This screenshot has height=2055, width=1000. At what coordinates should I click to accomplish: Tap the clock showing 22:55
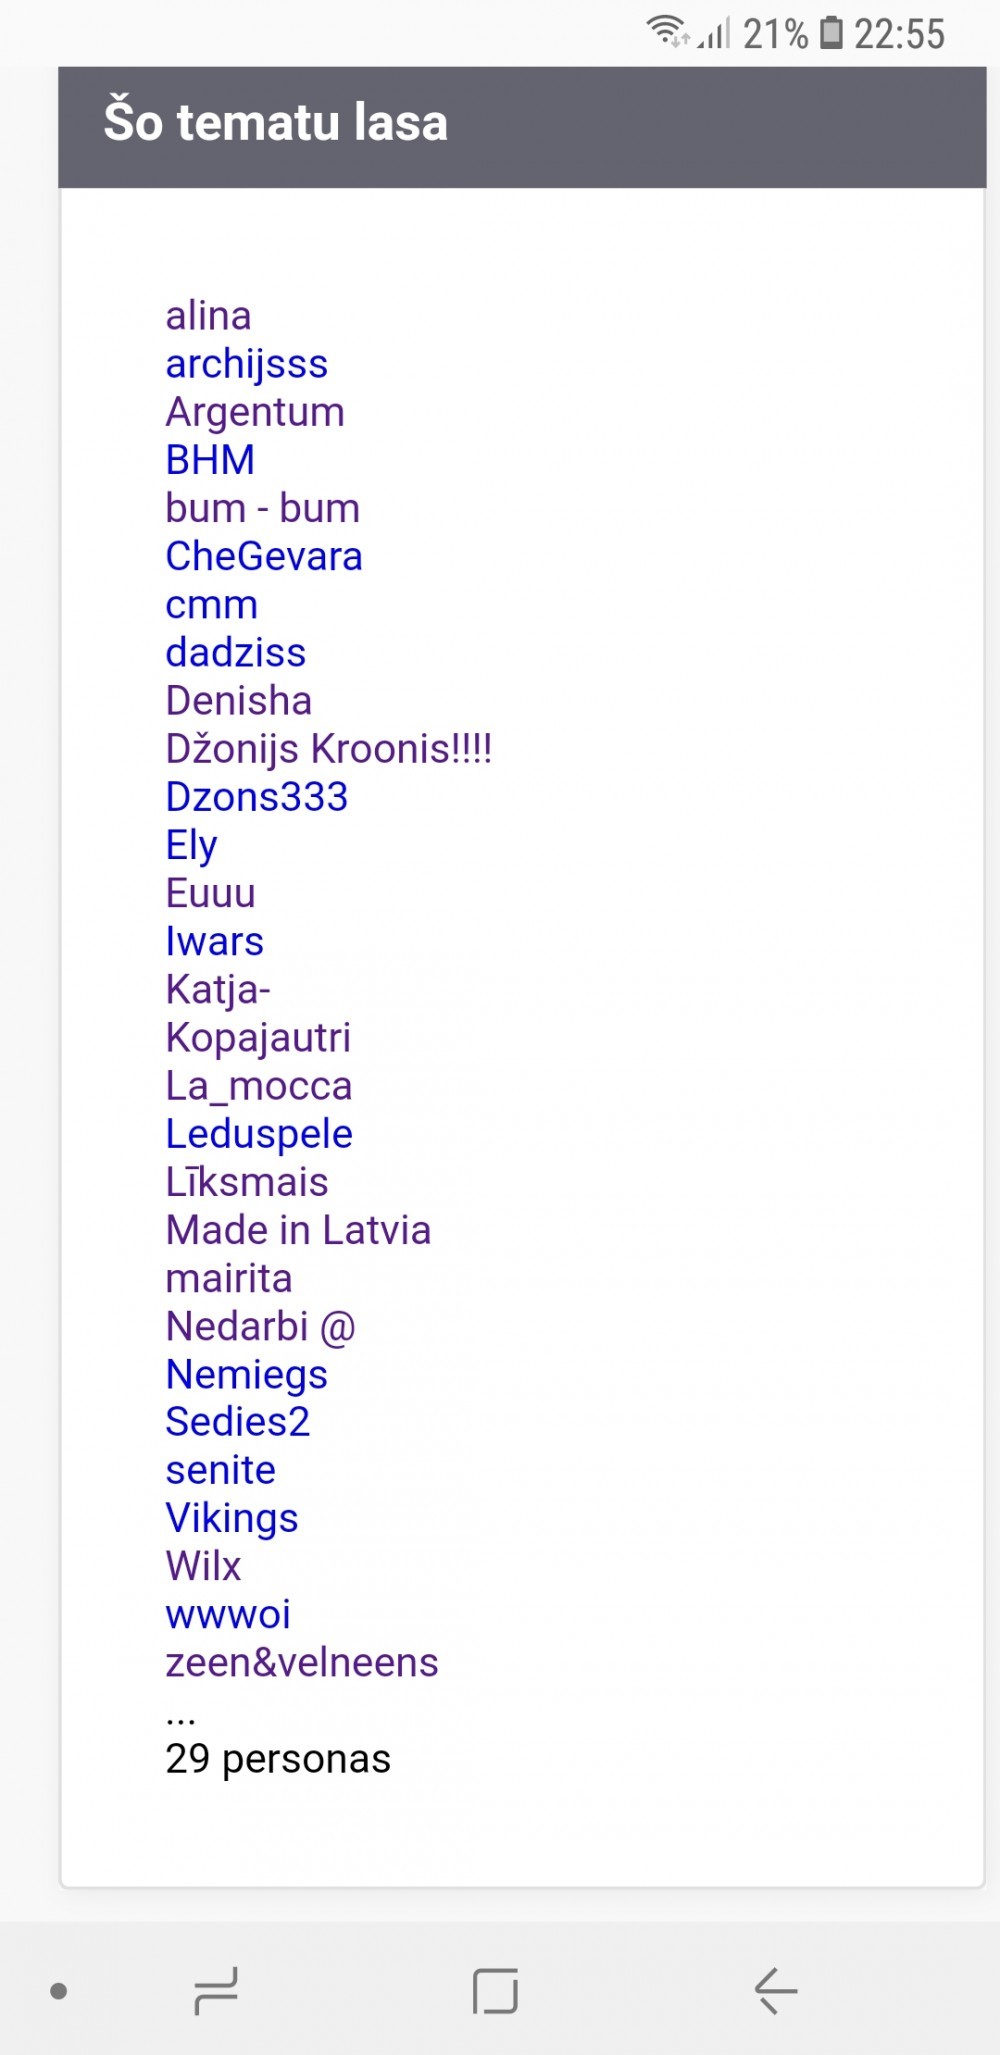coord(899,34)
